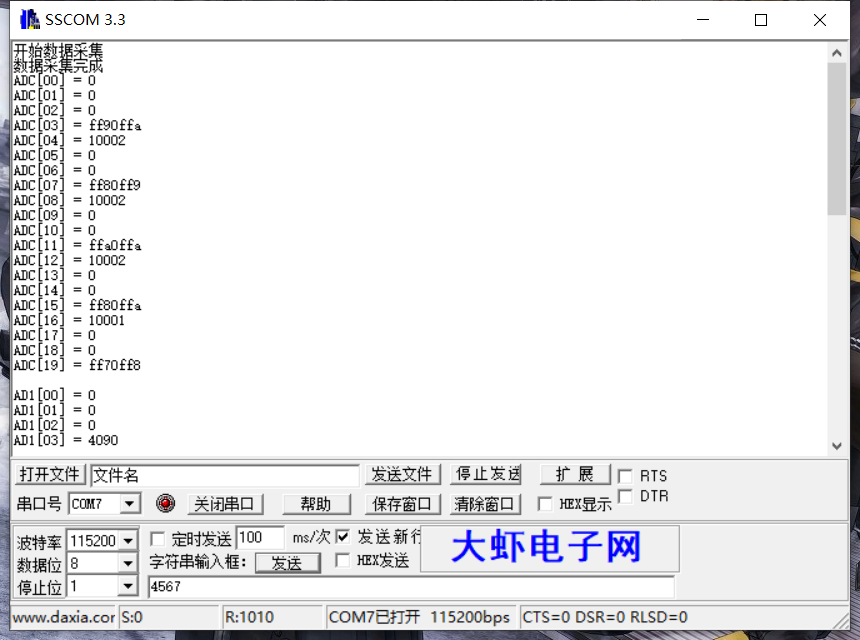Screen dimensions: 860x640
Task: Click the 关闭串口 close port button
Action: 225,504
